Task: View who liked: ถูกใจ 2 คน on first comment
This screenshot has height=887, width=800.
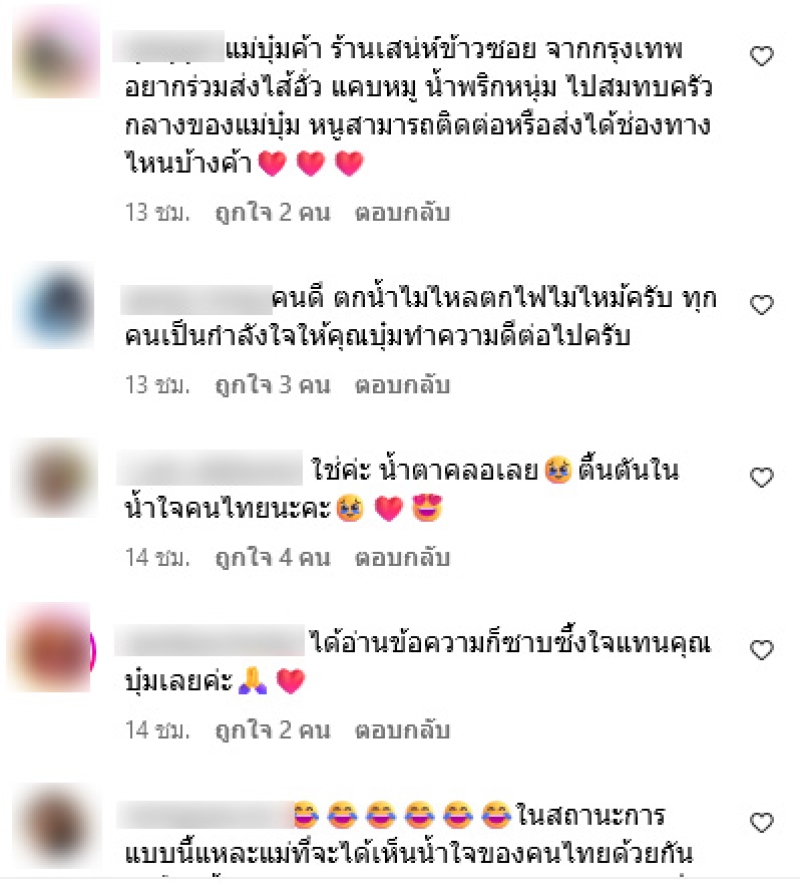Action: pos(273,213)
